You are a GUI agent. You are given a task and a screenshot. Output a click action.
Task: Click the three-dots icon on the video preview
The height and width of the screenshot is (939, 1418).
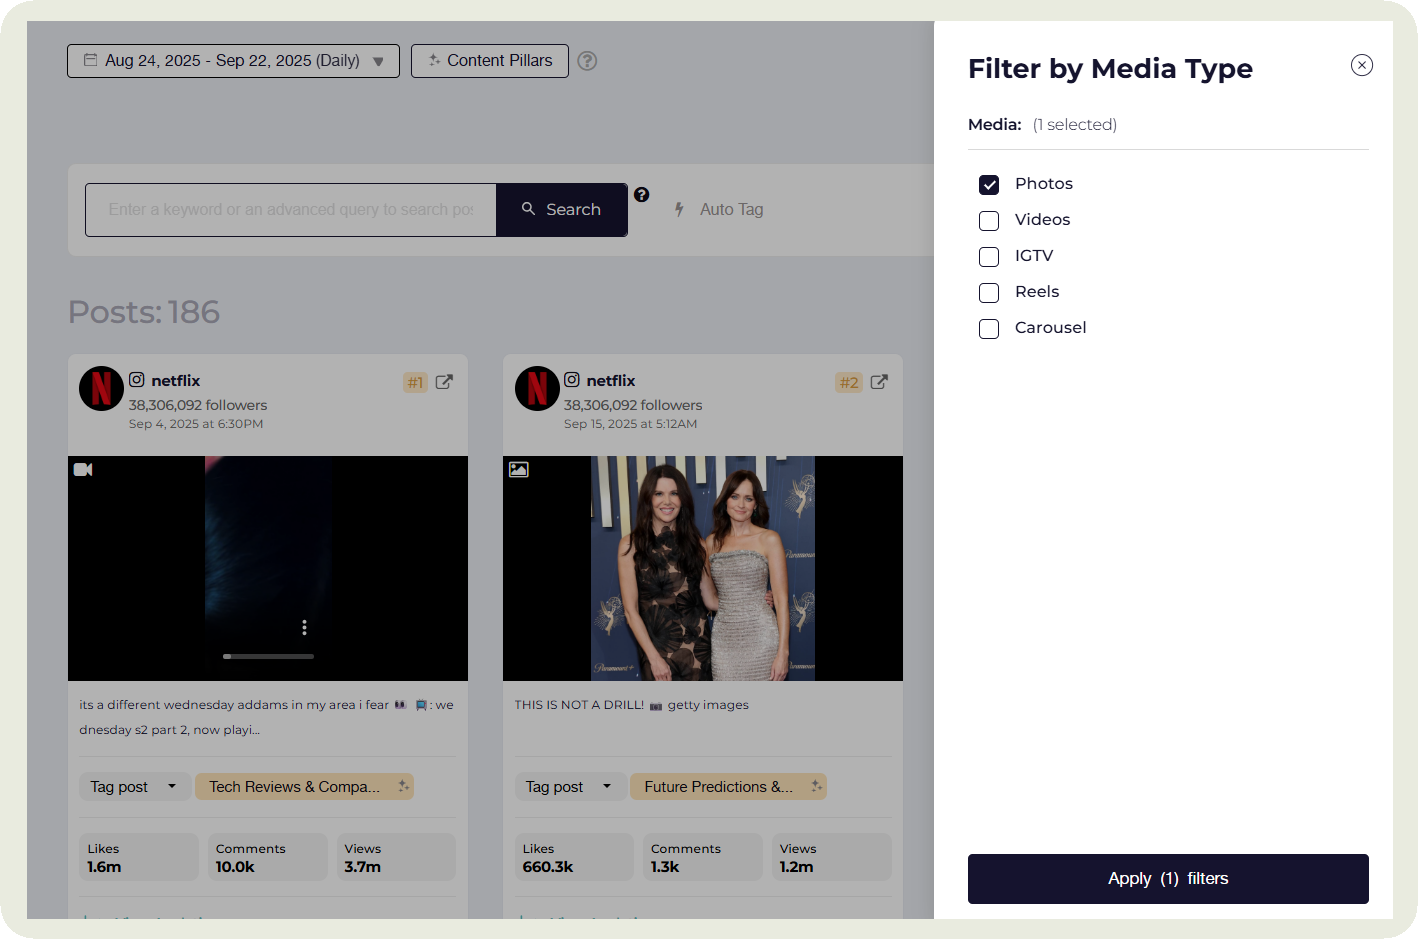(305, 627)
